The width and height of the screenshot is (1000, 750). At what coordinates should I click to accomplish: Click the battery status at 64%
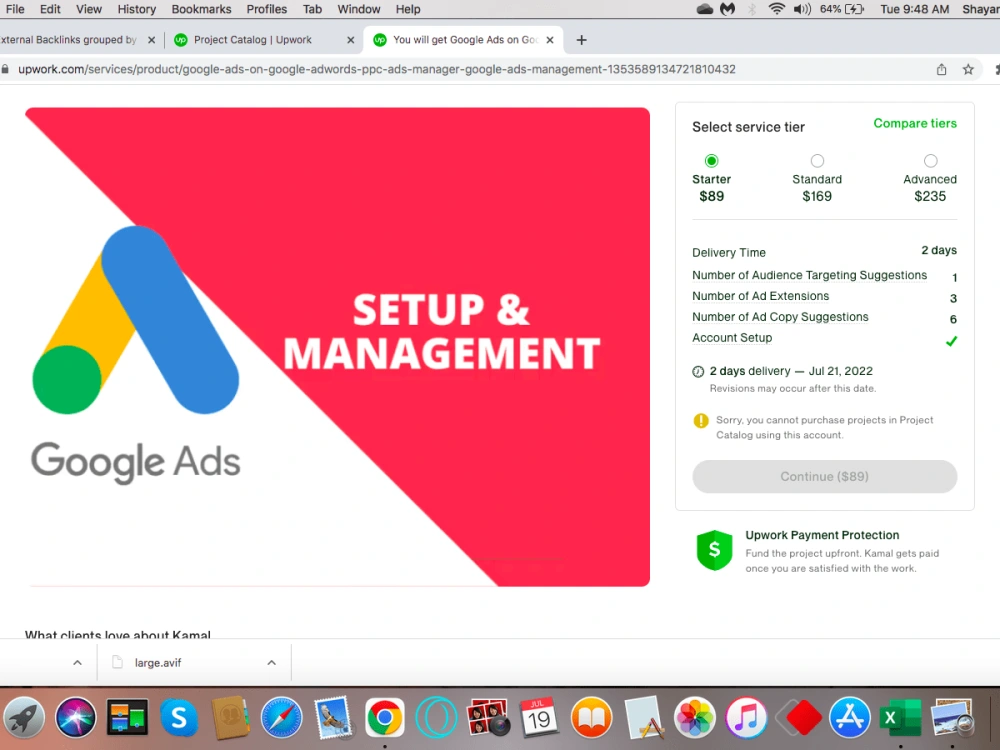pos(842,9)
